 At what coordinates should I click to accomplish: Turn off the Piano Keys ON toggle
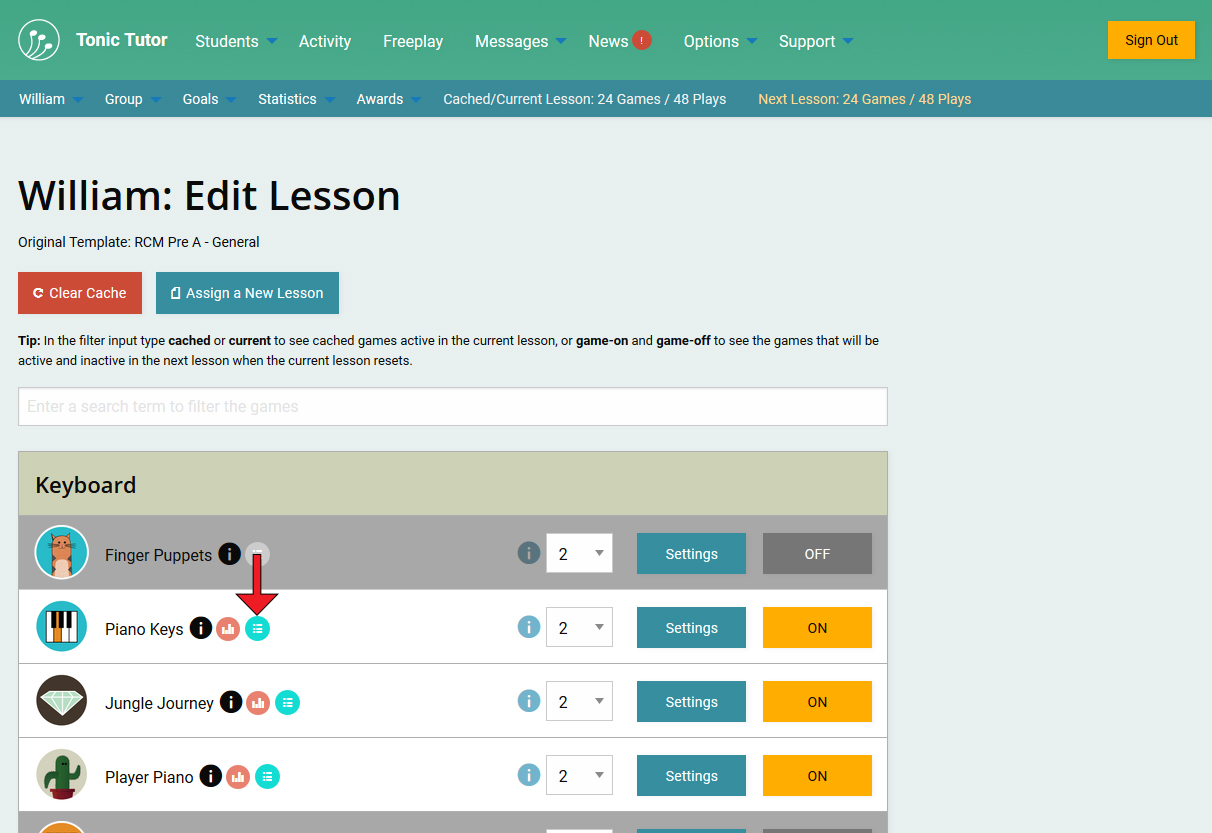click(817, 628)
